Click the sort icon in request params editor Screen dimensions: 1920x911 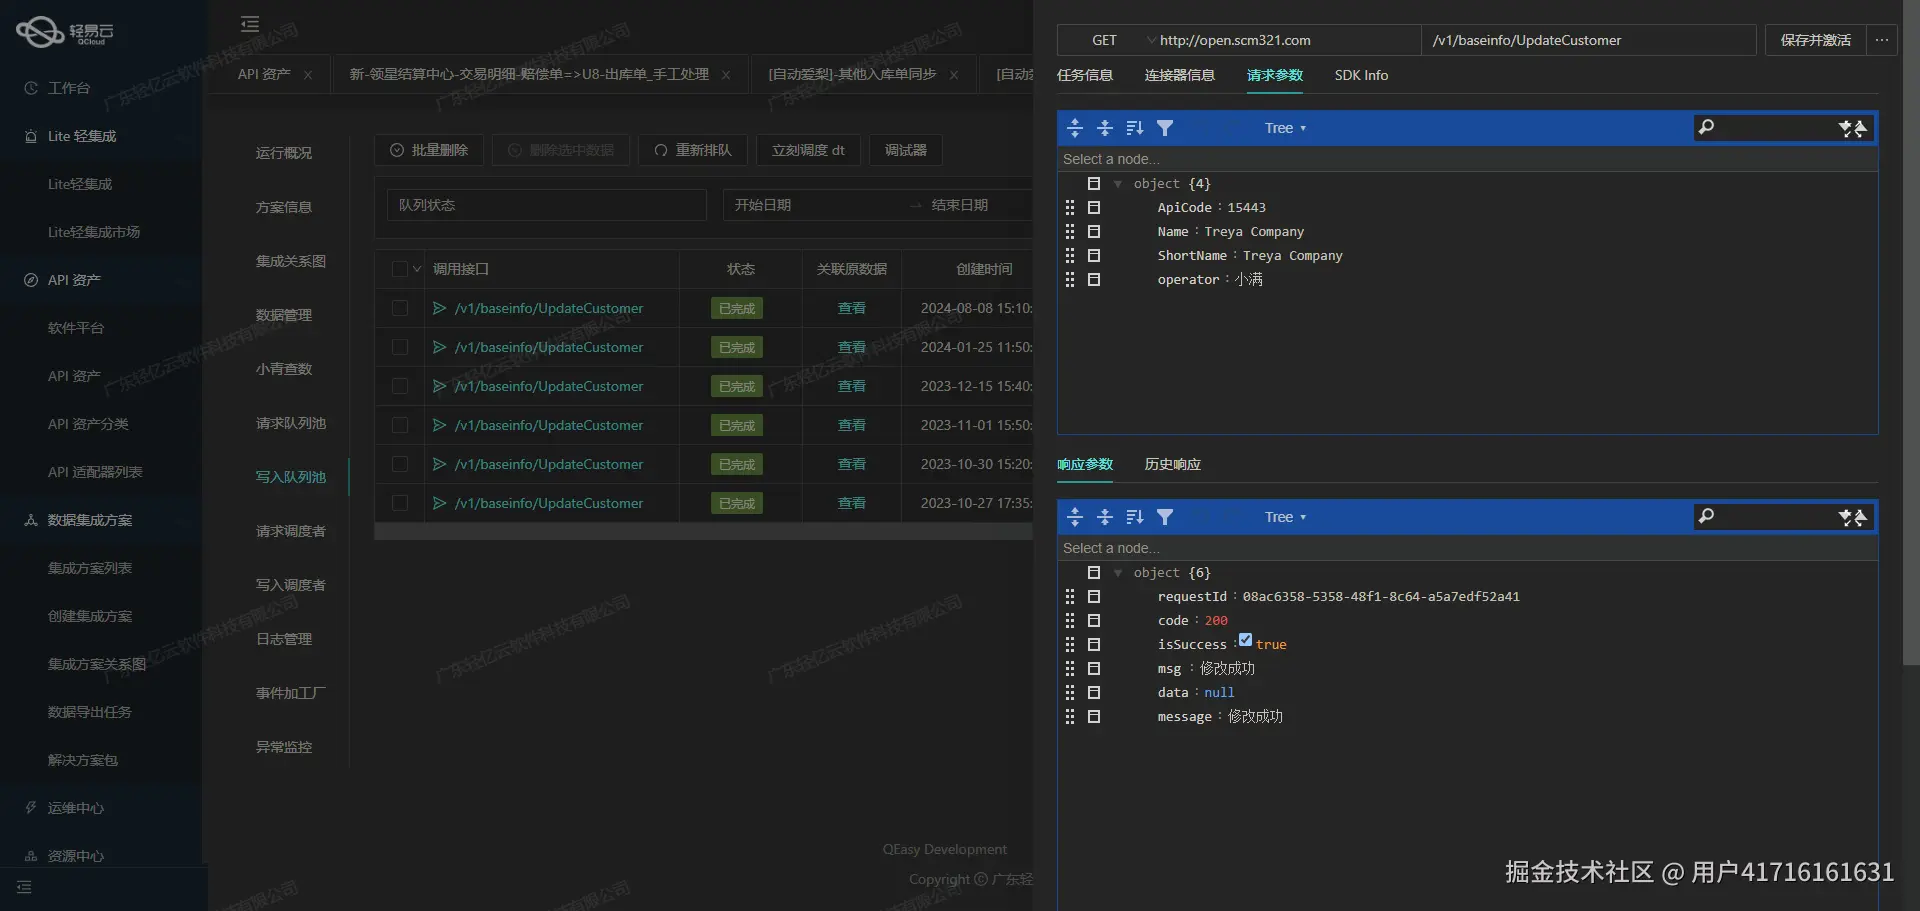1135,128
